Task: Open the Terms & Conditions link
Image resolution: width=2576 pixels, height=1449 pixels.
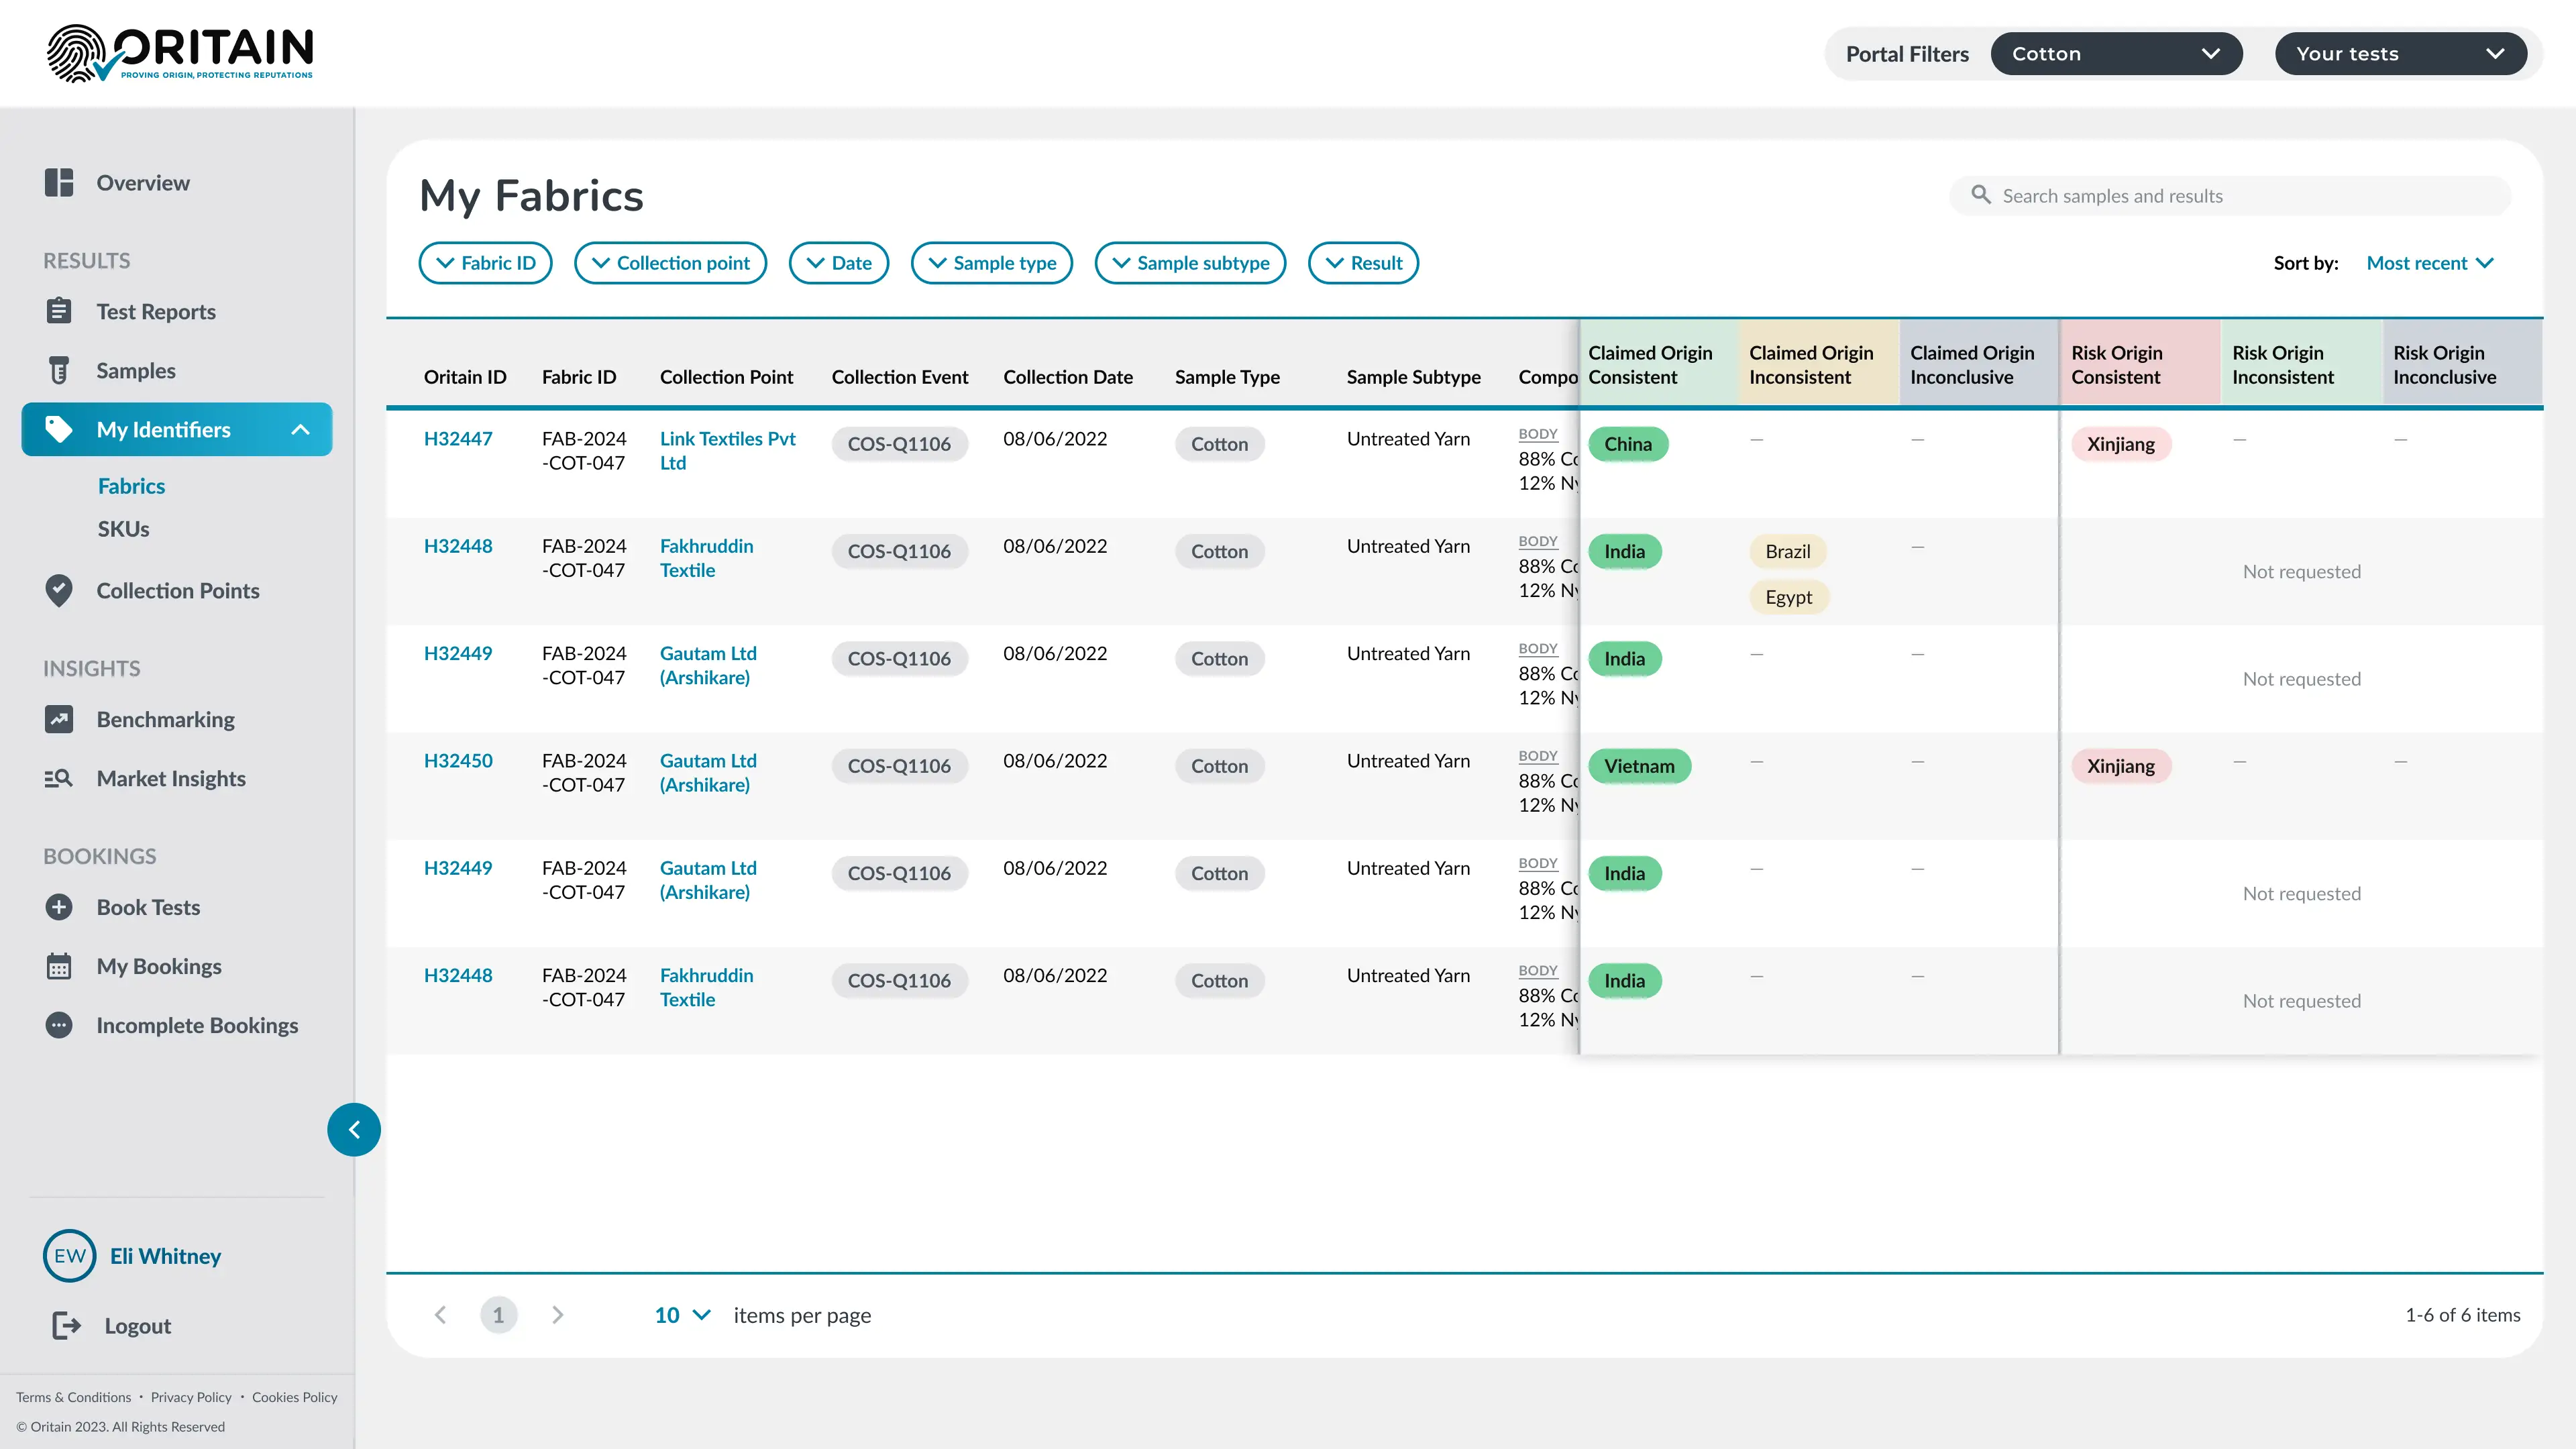Action: click(73, 1397)
